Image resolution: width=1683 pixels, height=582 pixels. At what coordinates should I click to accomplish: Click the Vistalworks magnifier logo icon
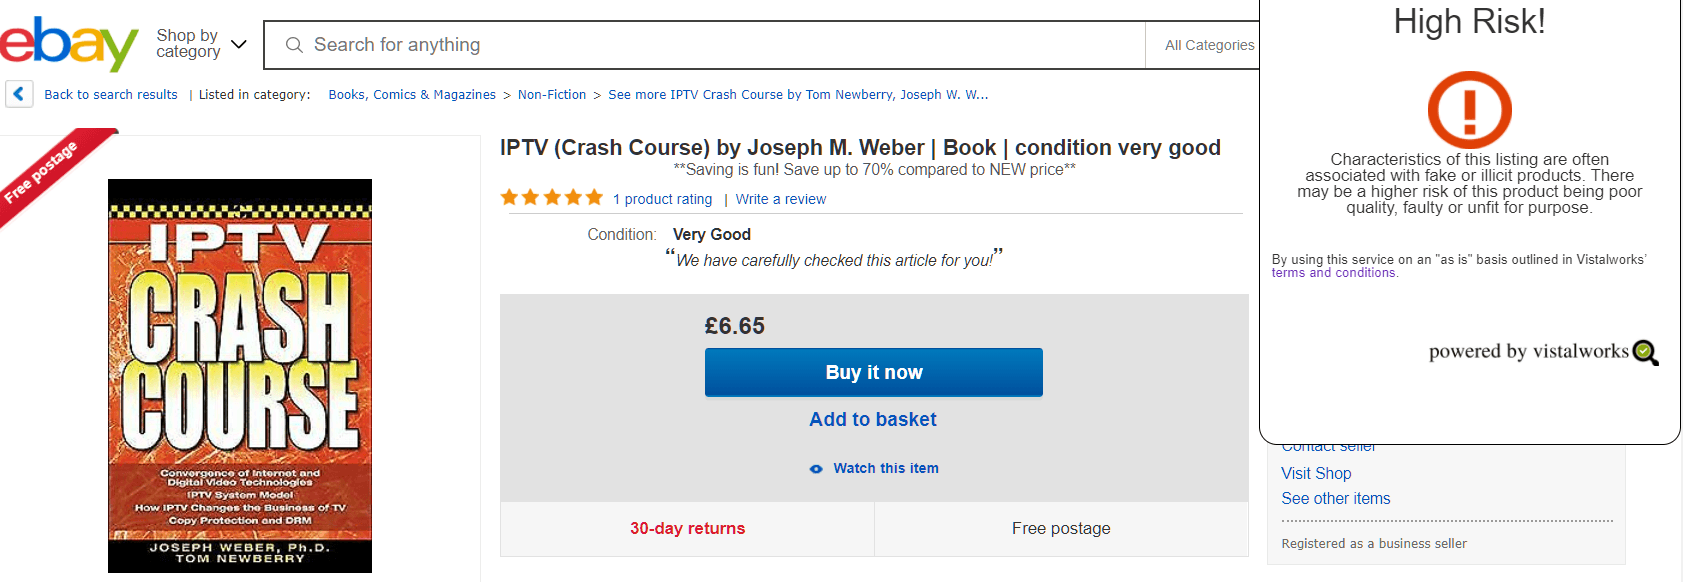tap(1645, 352)
